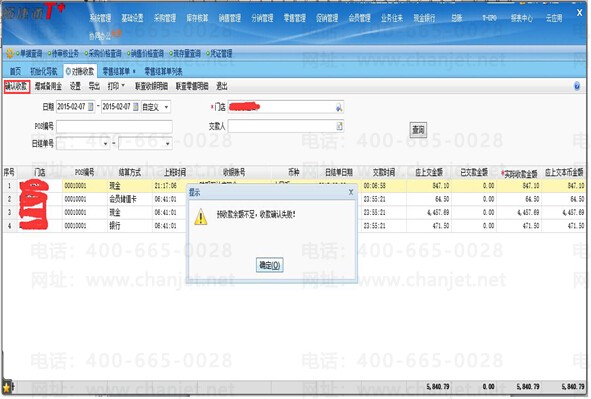Click the 实际收款金额 column header
Image resolution: width=591 pixels, height=399 pixels.
(519, 173)
